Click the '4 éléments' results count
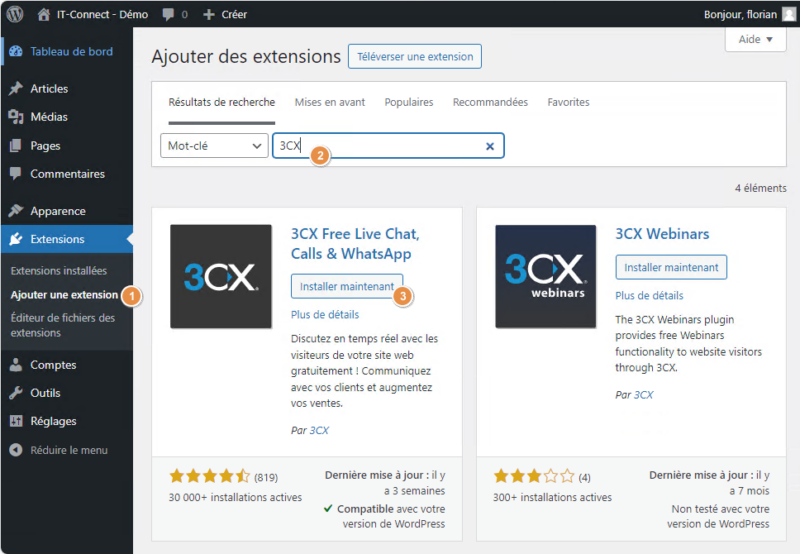Image resolution: width=800 pixels, height=554 pixels. click(x=760, y=188)
